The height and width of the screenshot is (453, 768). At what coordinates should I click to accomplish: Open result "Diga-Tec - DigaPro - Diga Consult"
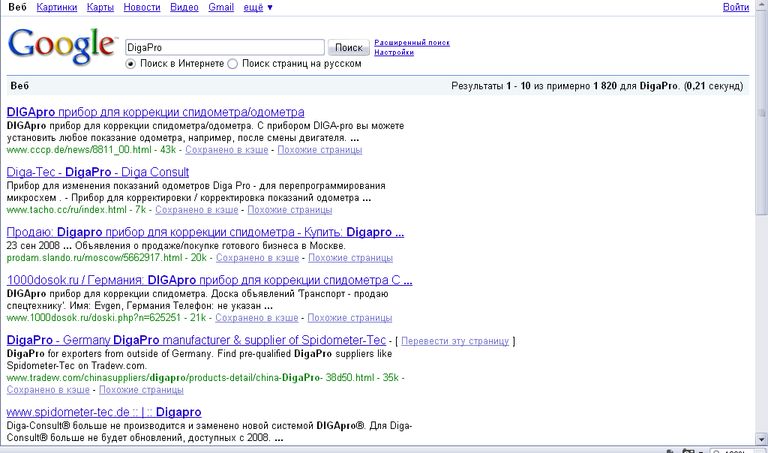pos(98,172)
